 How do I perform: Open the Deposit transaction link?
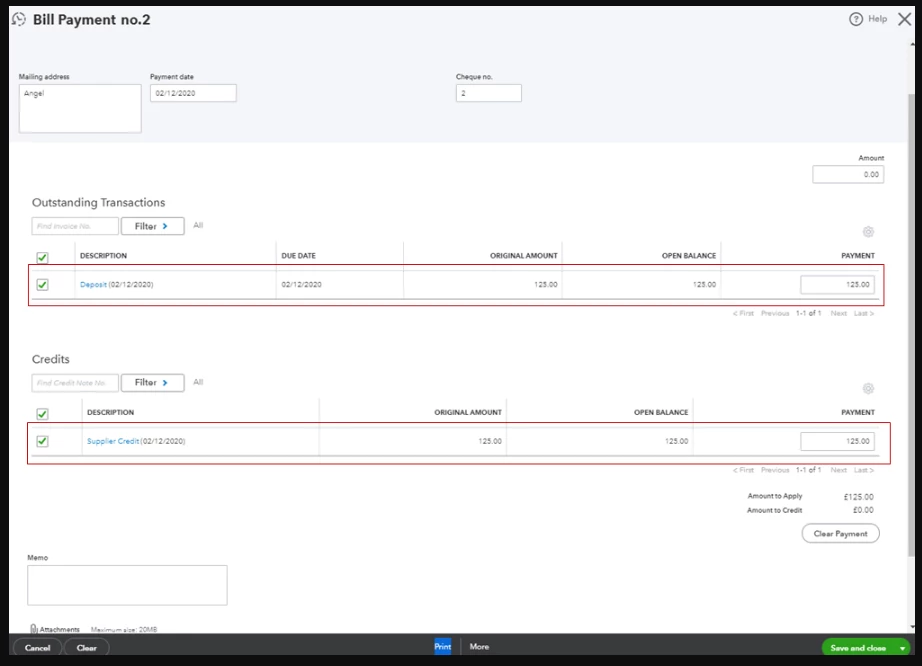coord(93,285)
